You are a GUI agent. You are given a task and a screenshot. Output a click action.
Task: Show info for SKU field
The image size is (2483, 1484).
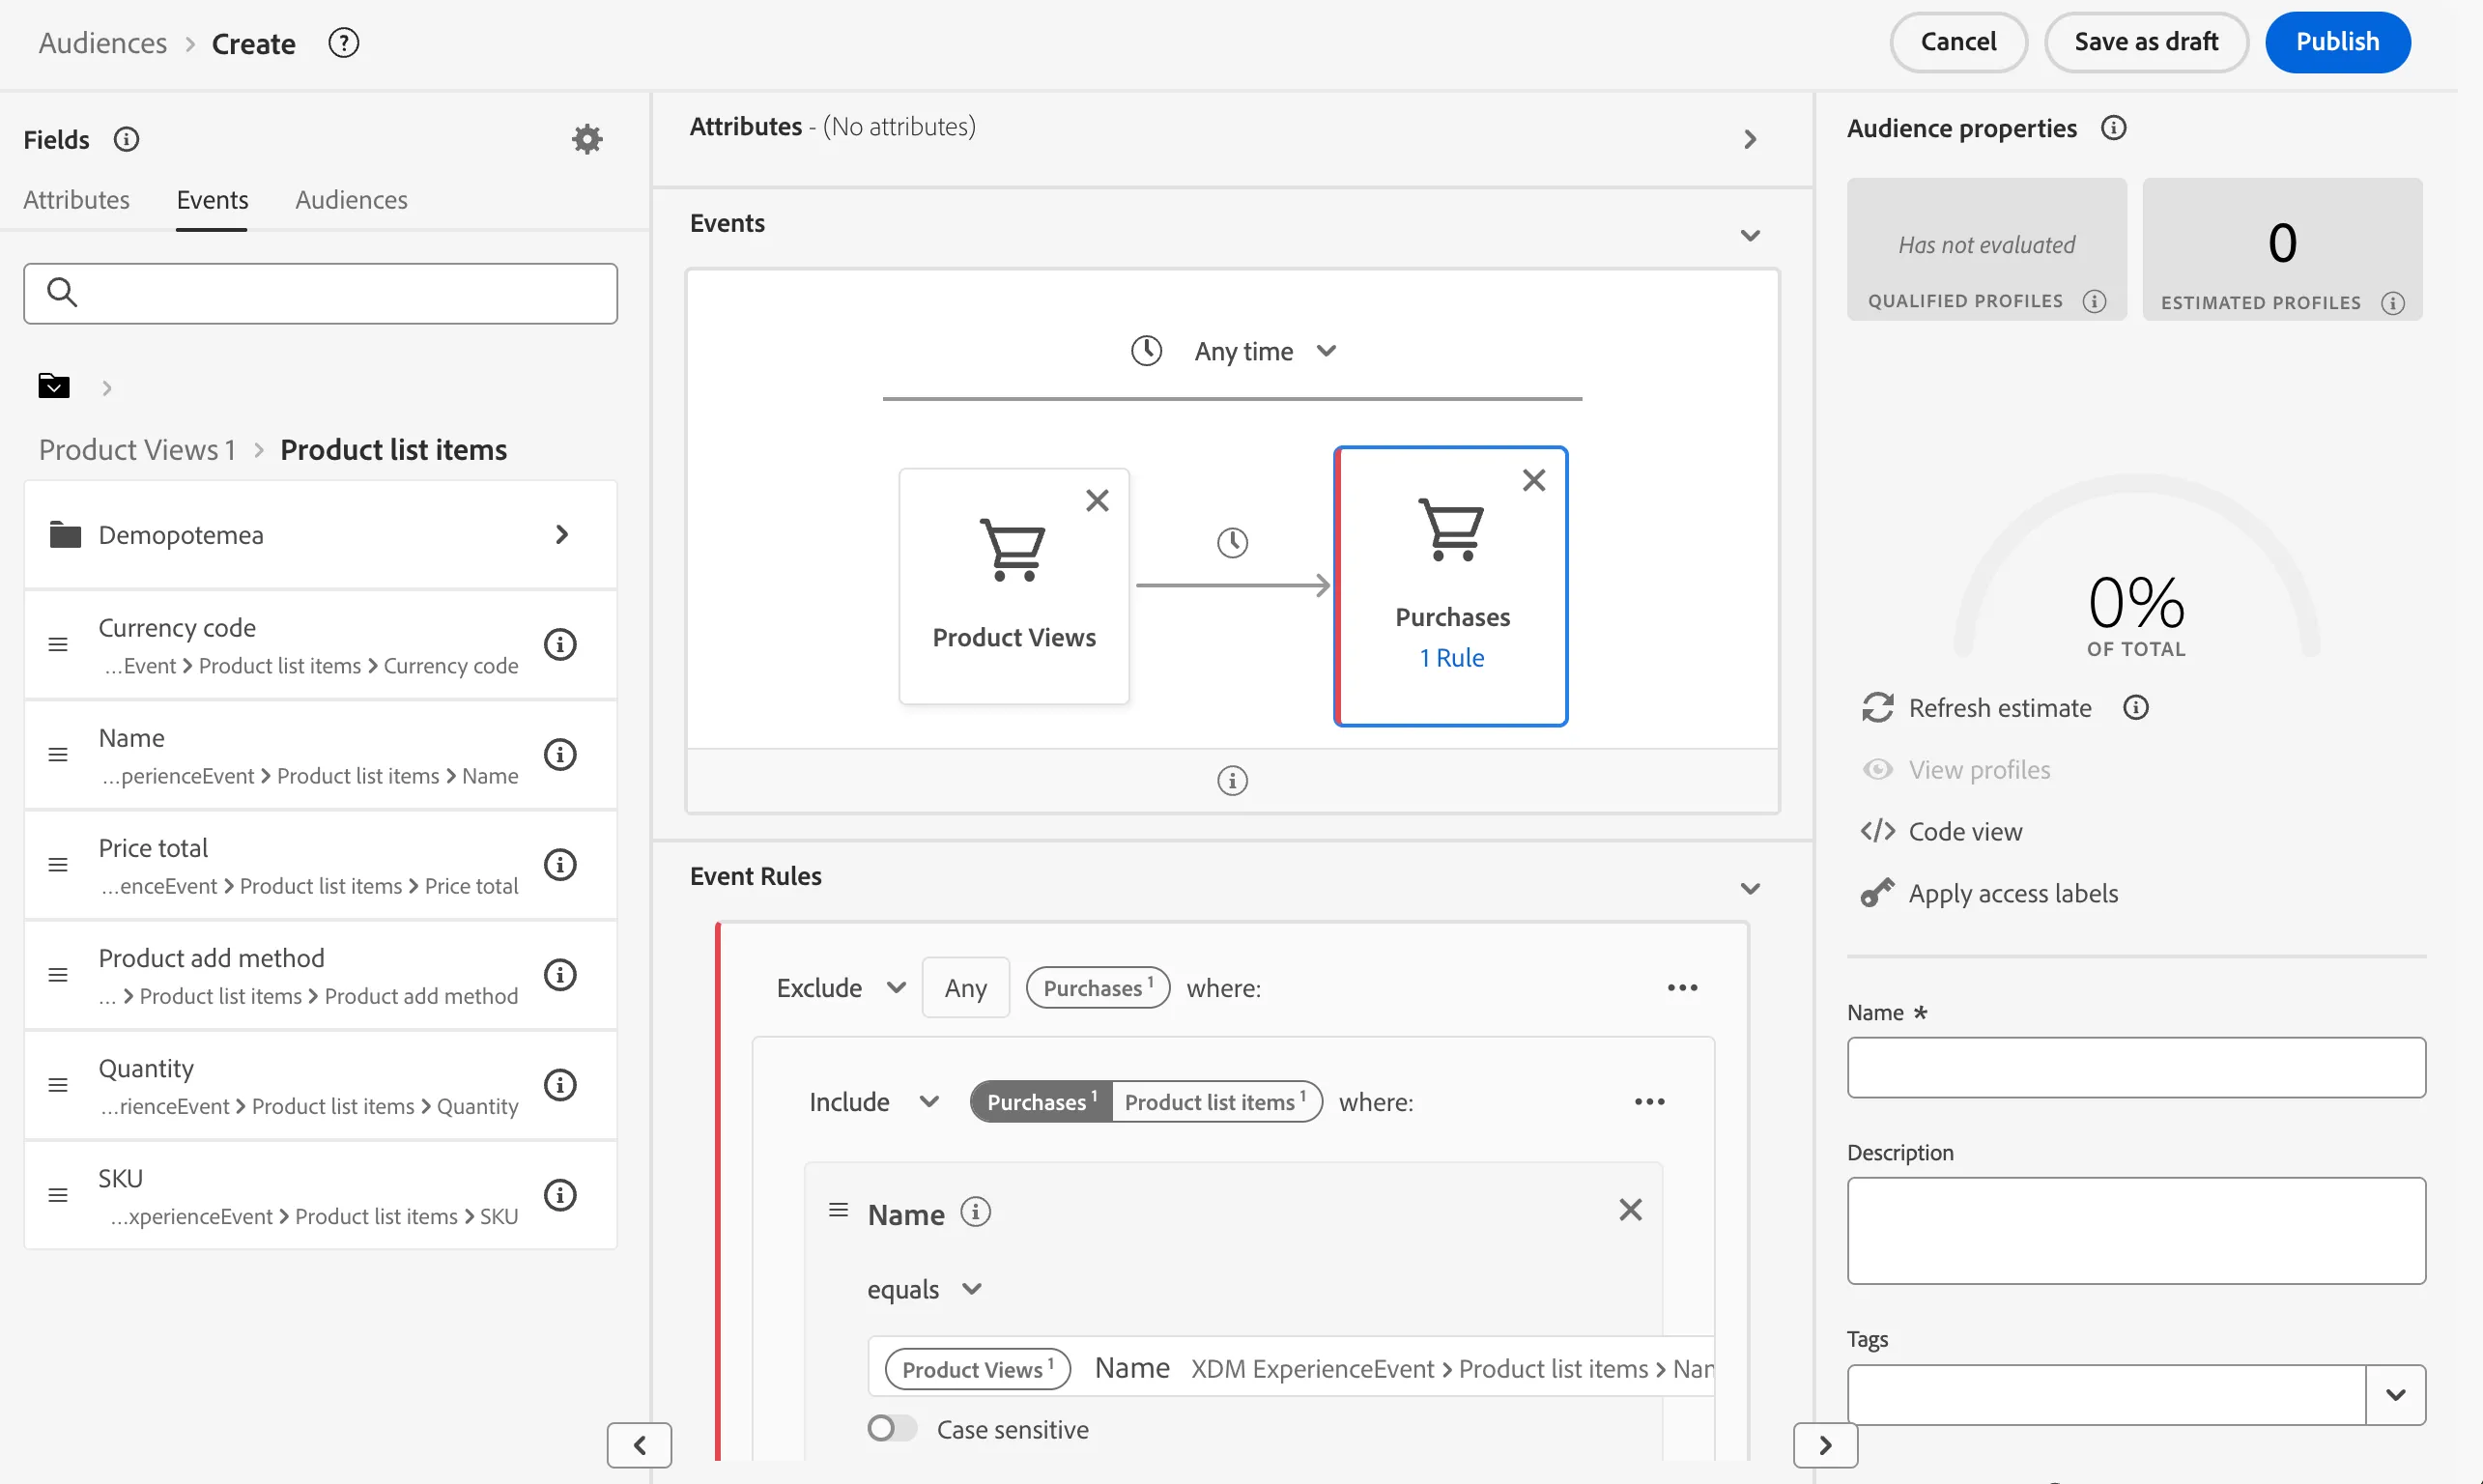click(x=560, y=1194)
